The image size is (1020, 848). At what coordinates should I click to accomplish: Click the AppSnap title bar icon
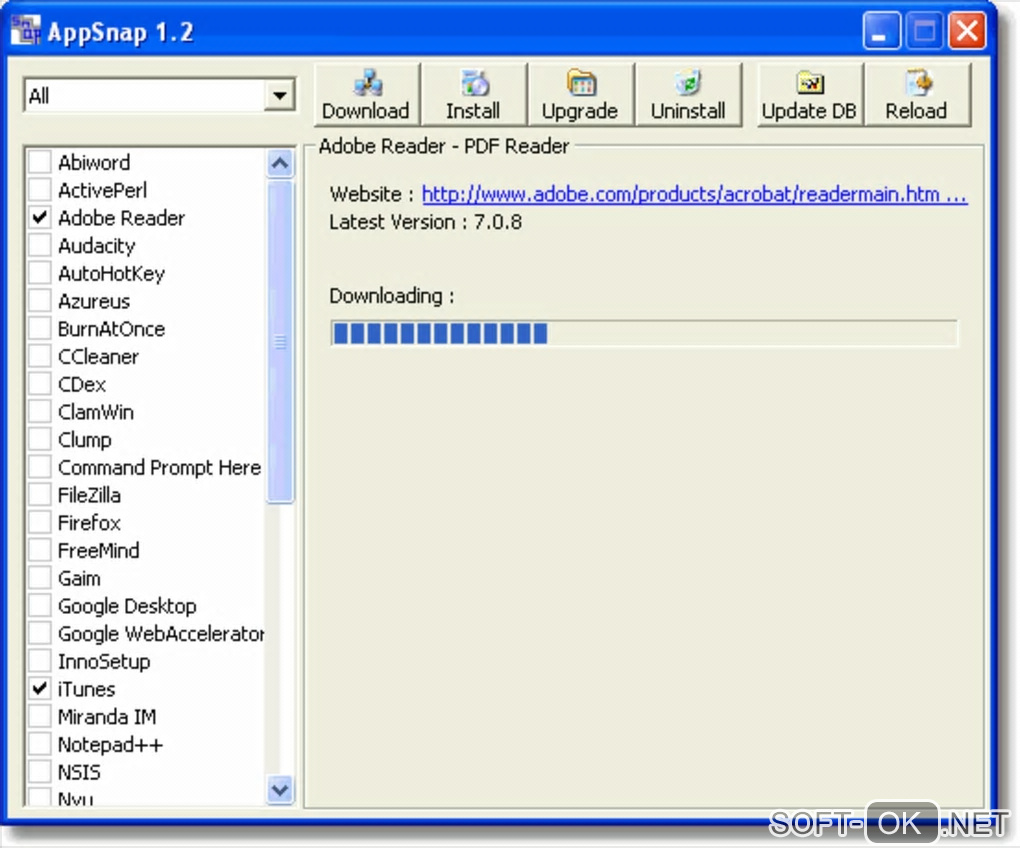click(25, 30)
